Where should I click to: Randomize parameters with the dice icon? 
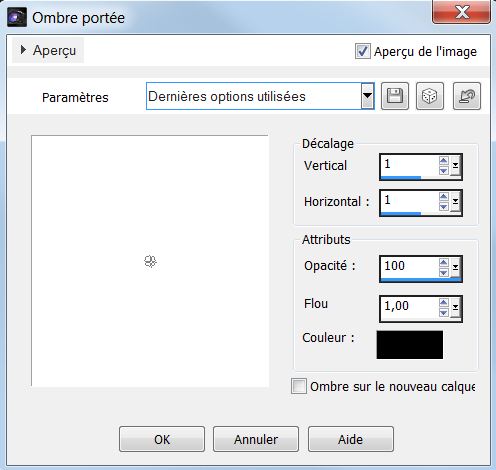(430, 96)
